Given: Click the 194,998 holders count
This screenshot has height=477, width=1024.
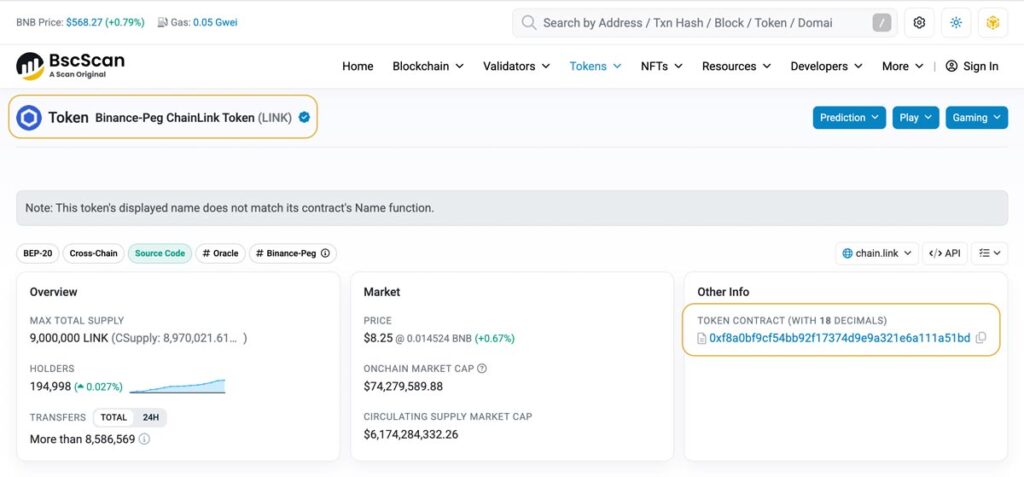Looking at the screenshot, I should tap(50, 386).
